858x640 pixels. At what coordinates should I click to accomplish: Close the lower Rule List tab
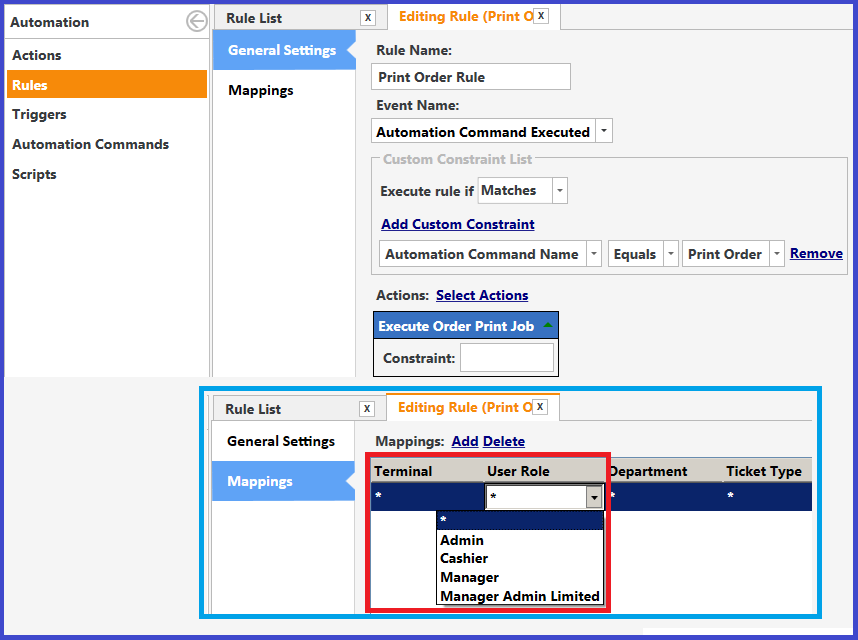point(367,409)
